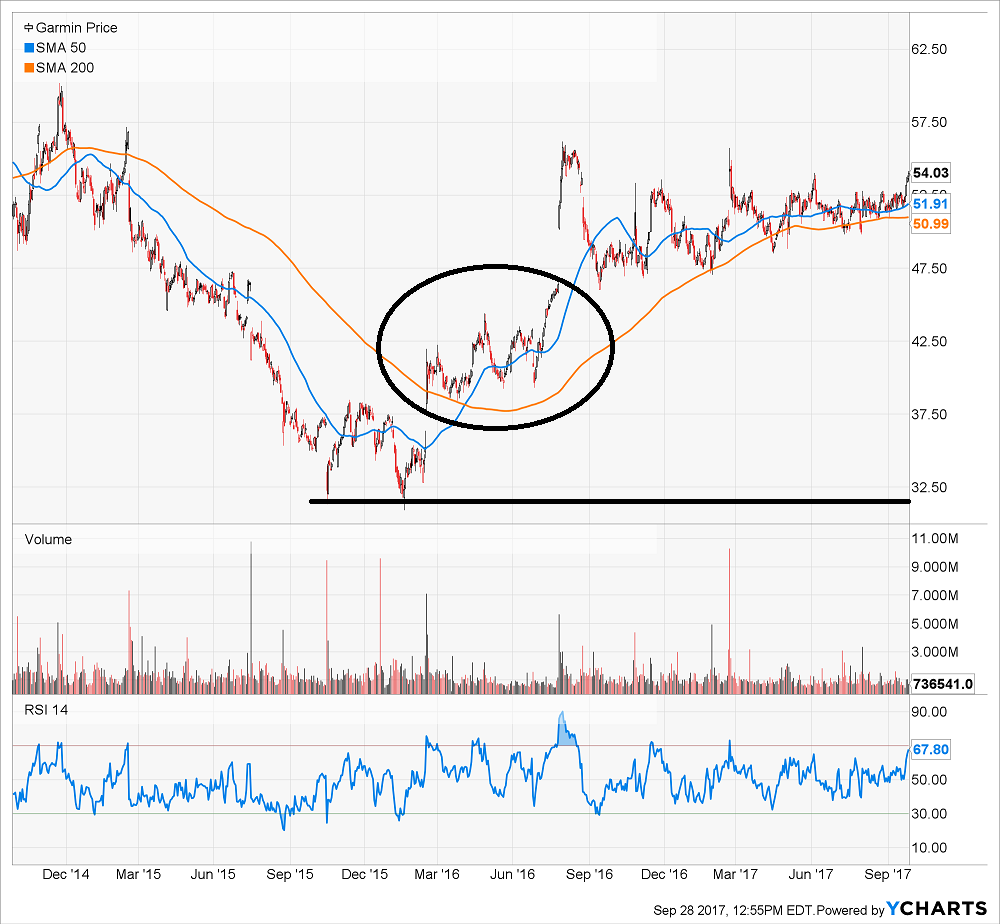Image resolution: width=1000 pixels, height=924 pixels.
Task: Click the 3.000M volume axis label
Action: 935,652
